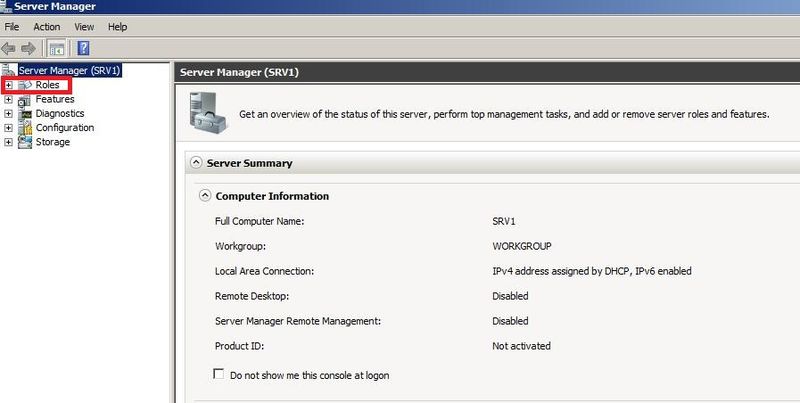Select Configuration in the console tree
800x403 pixels.
coord(65,128)
